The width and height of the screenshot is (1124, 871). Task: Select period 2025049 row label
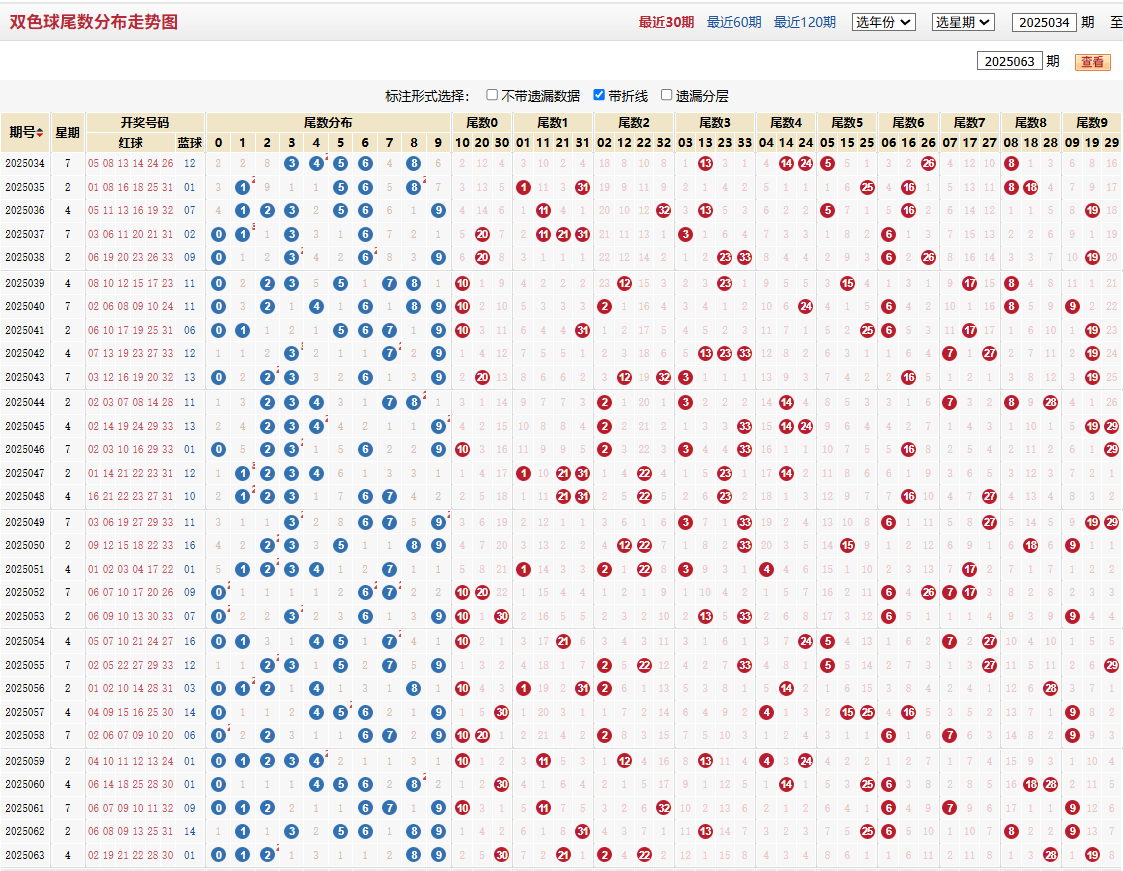coord(25,522)
